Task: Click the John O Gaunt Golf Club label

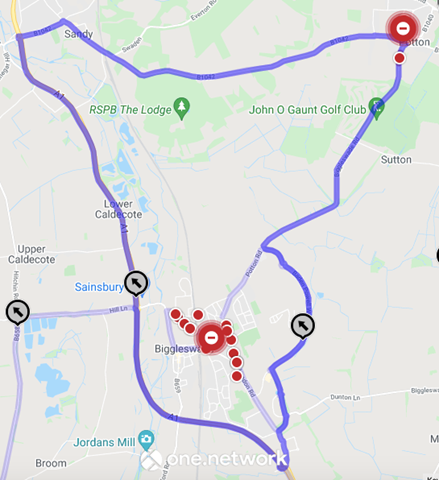Action: (307, 110)
